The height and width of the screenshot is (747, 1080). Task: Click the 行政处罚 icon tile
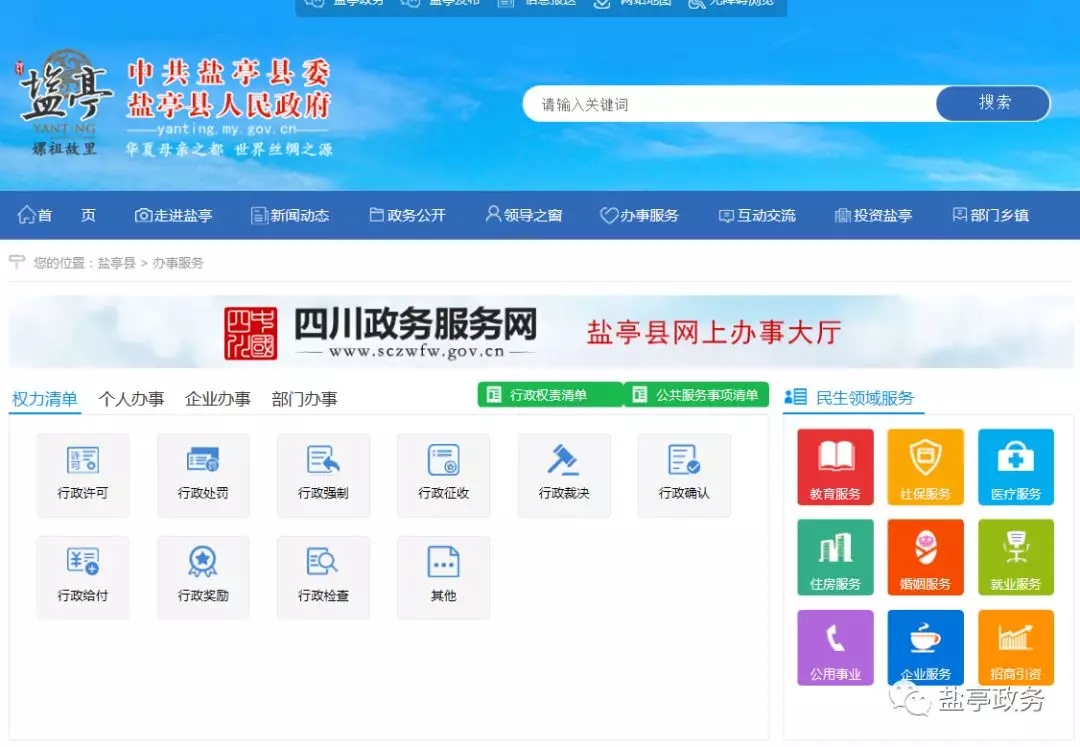coord(203,475)
